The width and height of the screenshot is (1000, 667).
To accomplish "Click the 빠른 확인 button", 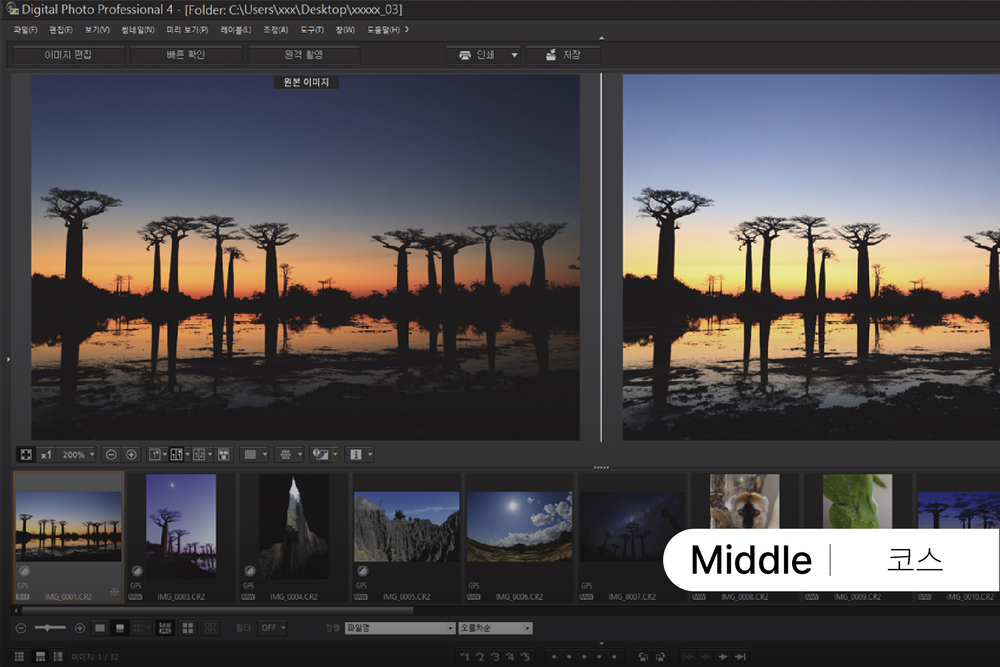I will (186, 55).
